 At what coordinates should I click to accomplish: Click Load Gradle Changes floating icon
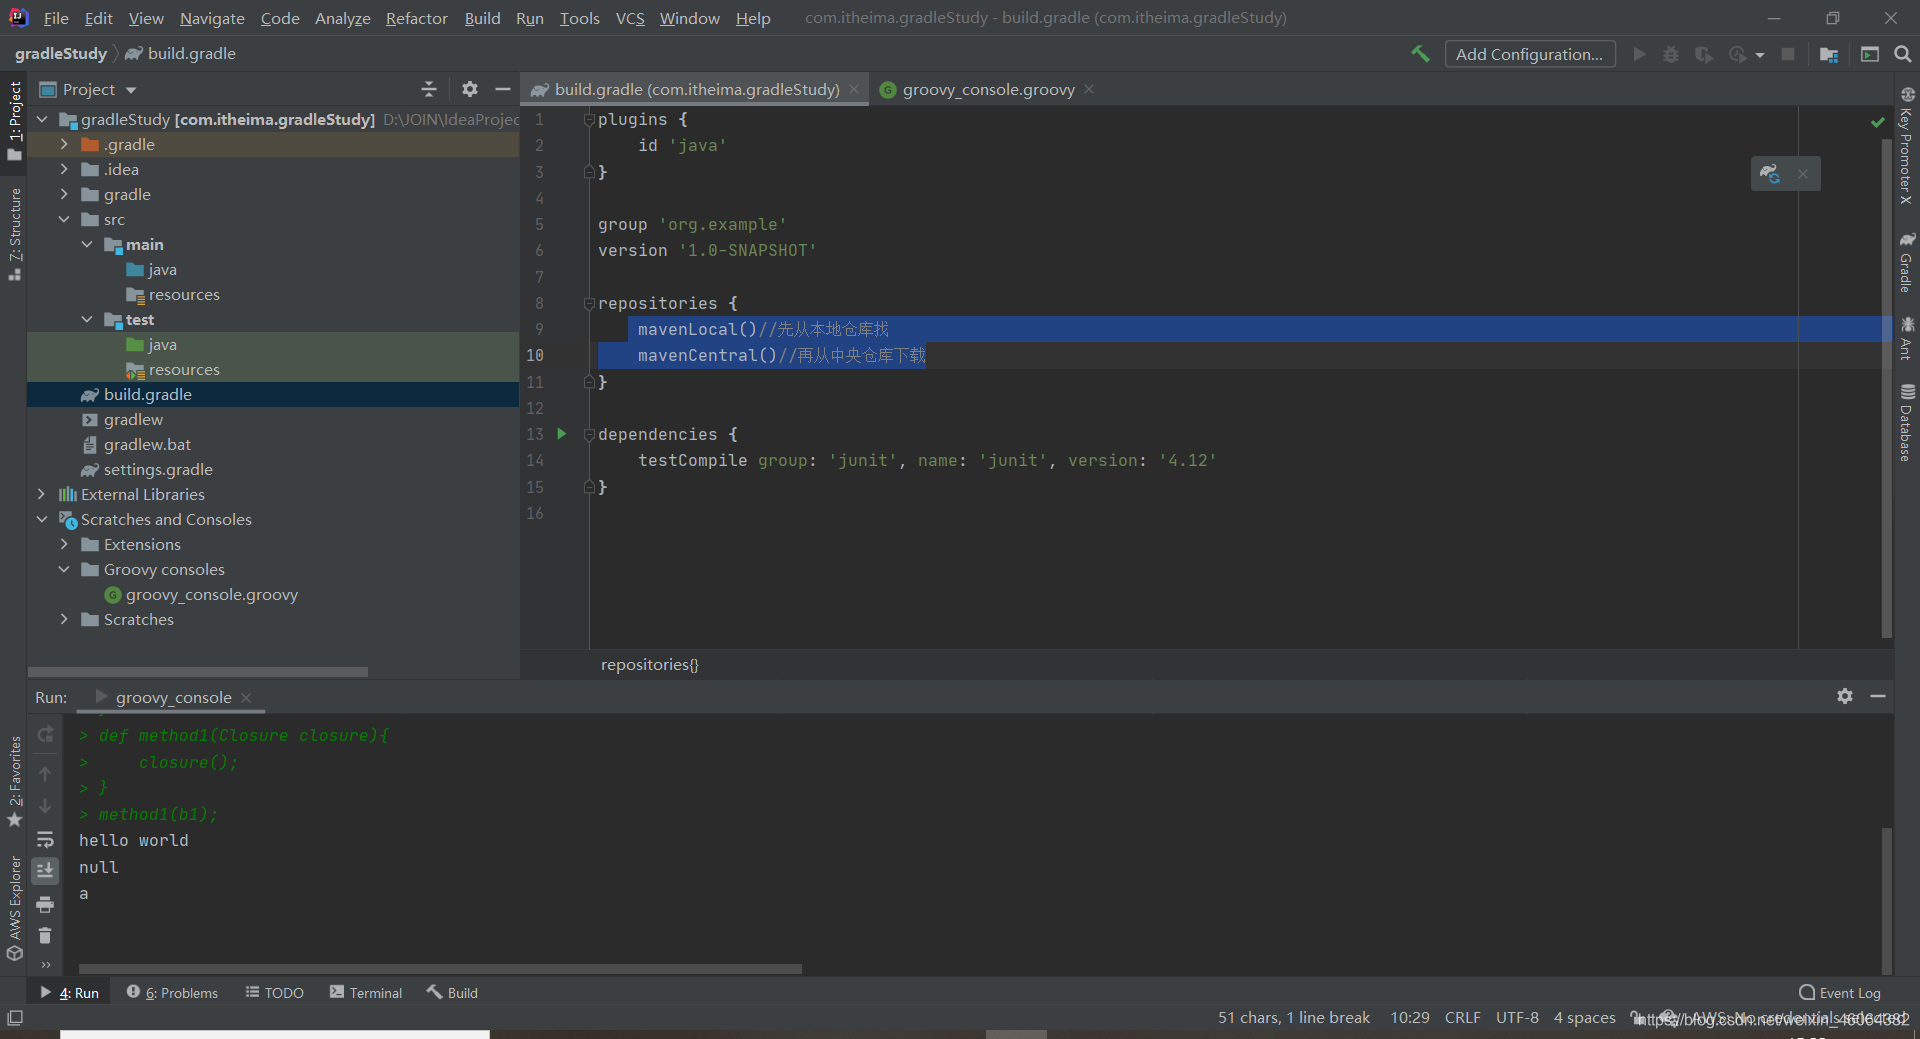coord(1770,173)
